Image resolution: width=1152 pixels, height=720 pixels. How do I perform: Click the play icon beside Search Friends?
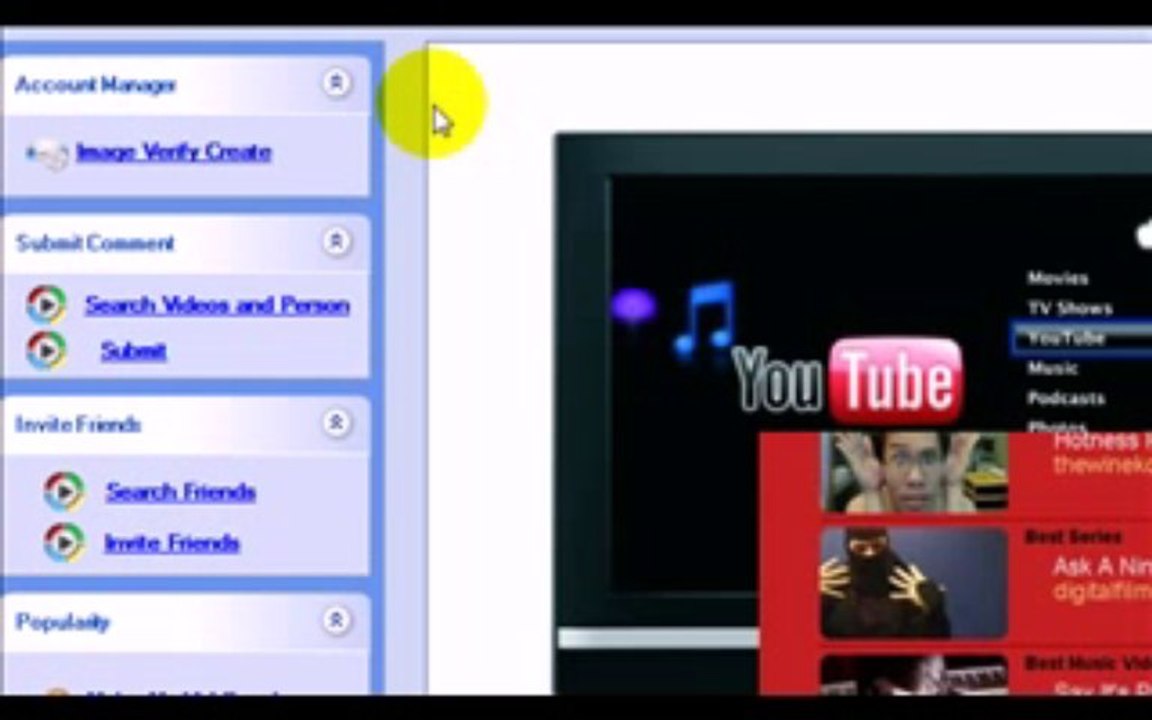pos(64,492)
